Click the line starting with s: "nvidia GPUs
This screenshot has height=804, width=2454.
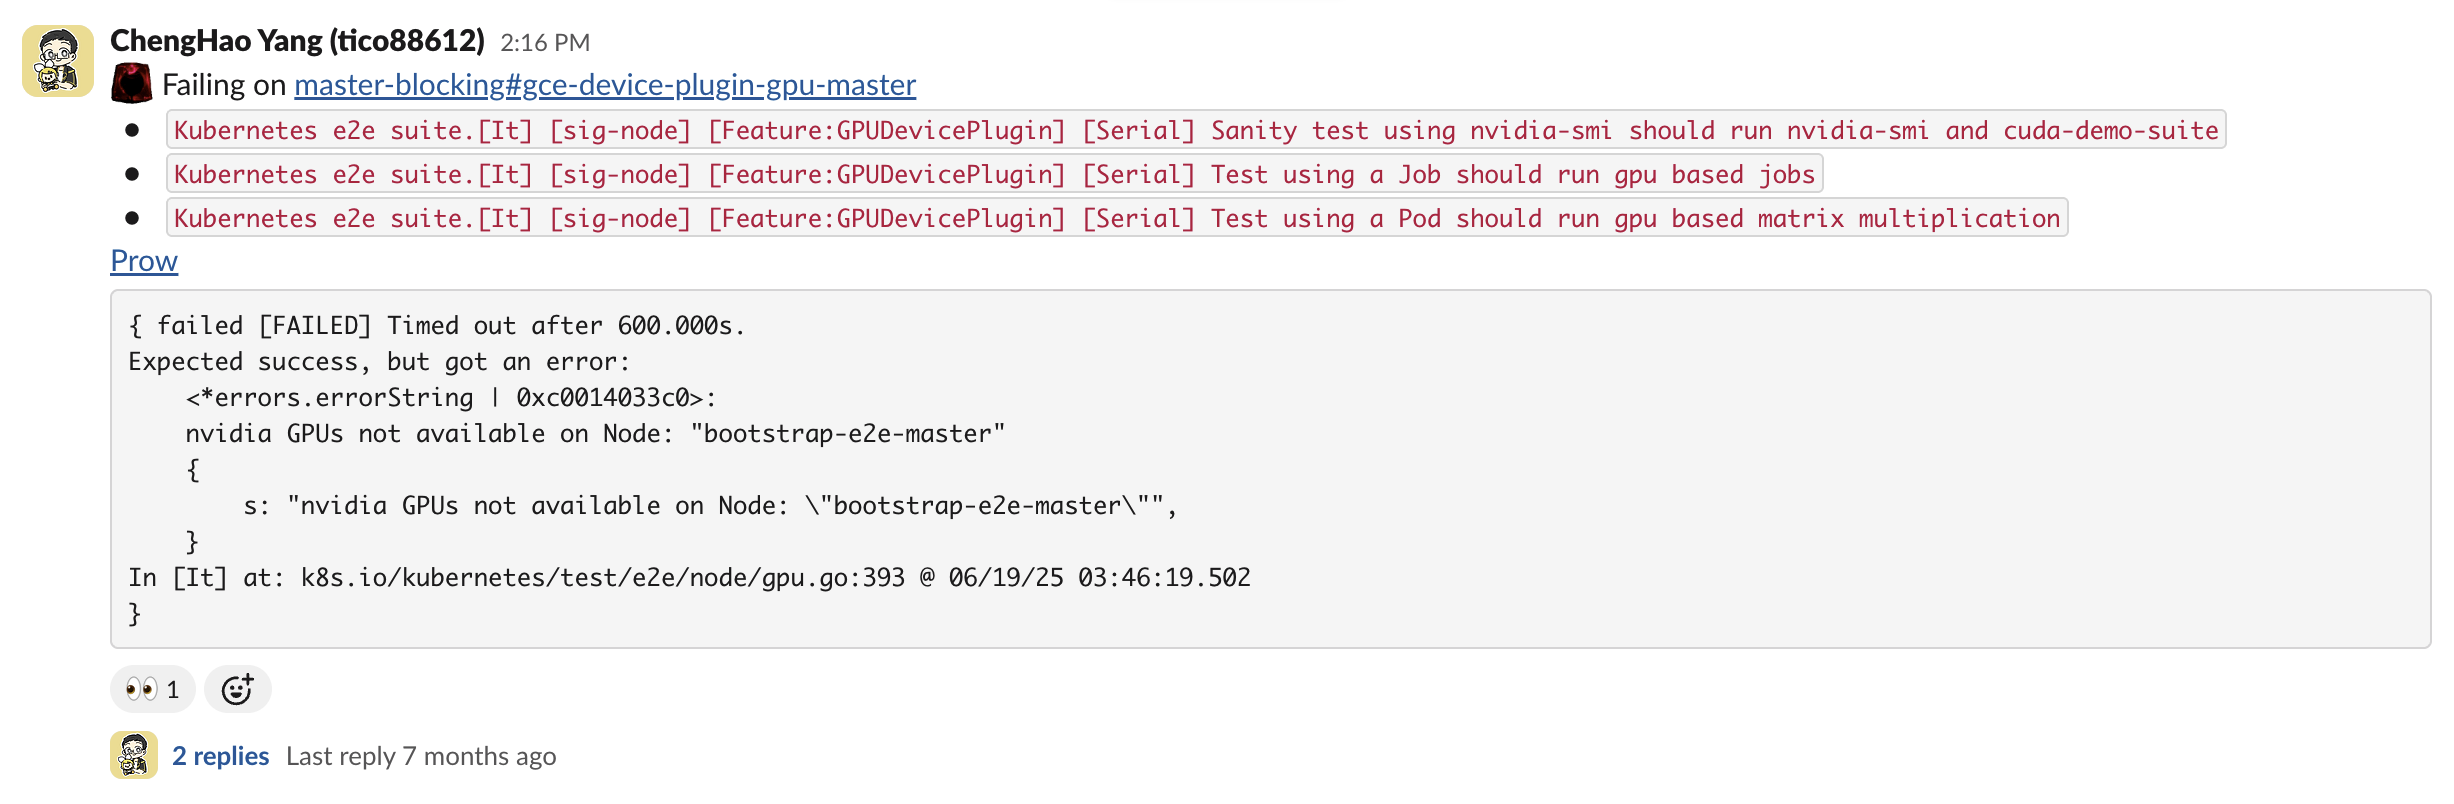point(710,506)
